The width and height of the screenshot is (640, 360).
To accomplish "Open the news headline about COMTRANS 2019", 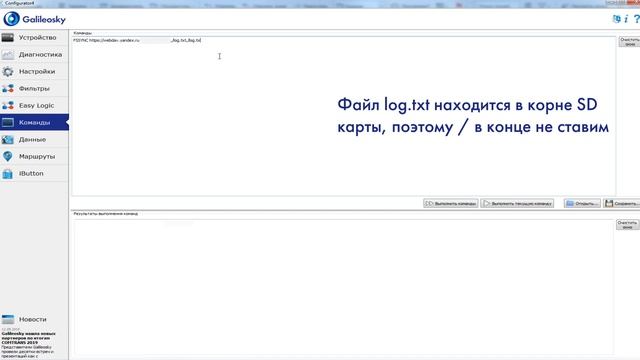I will click(x=29, y=338).
